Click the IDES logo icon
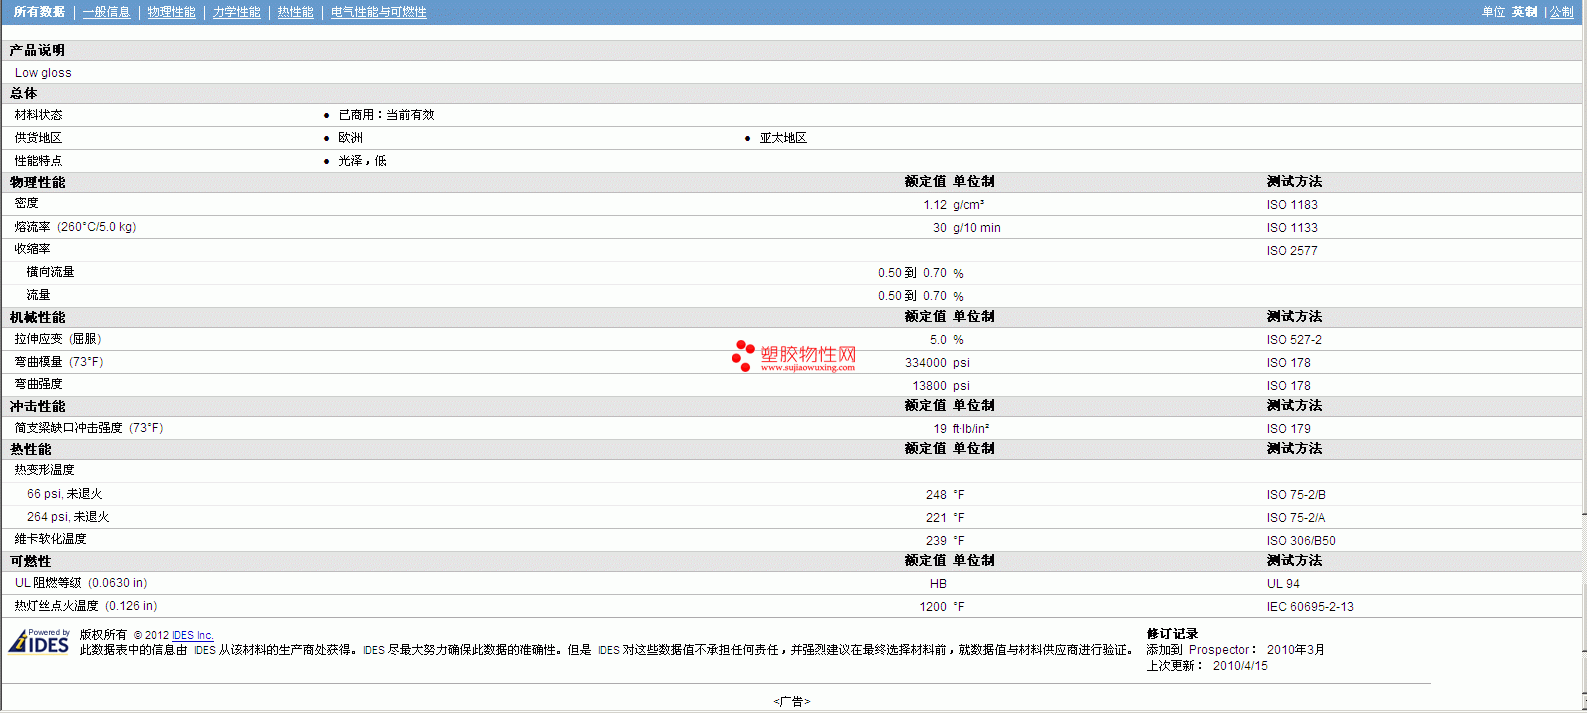This screenshot has width=1587, height=713. click(39, 641)
